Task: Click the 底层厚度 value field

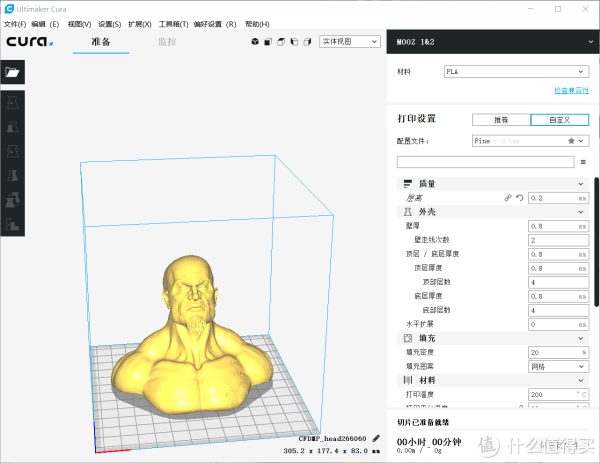Action: [558, 296]
